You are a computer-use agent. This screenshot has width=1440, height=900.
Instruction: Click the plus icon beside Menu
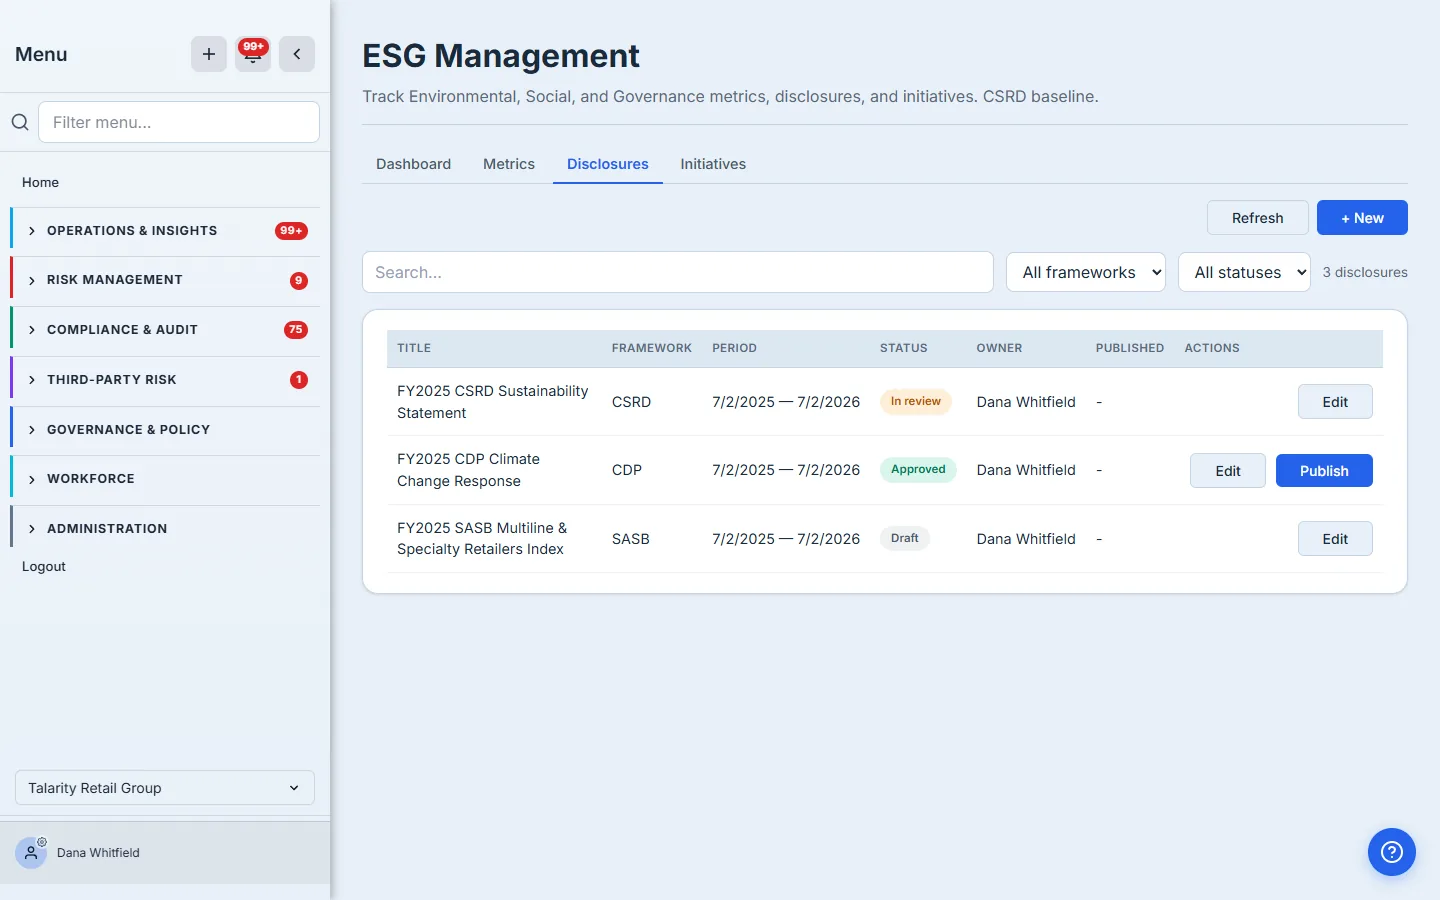click(209, 54)
